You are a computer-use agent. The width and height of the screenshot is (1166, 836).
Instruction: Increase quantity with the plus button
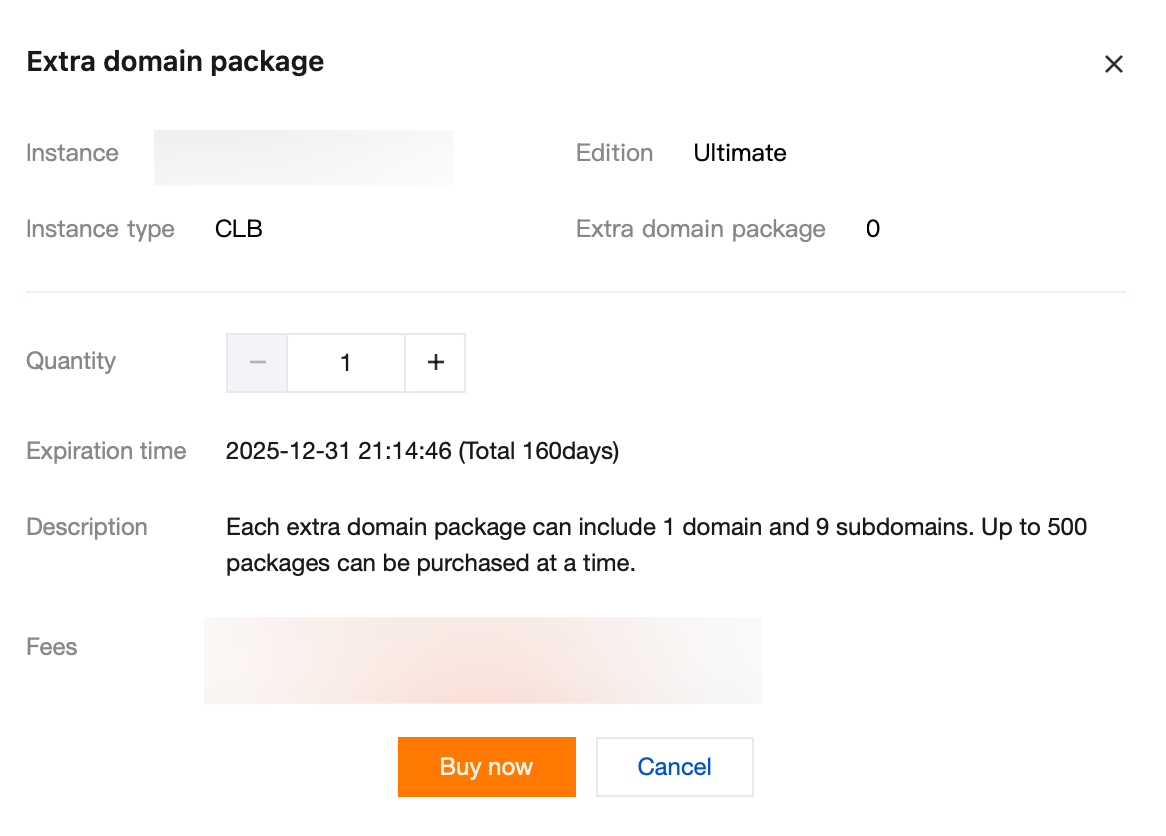coord(435,363)
